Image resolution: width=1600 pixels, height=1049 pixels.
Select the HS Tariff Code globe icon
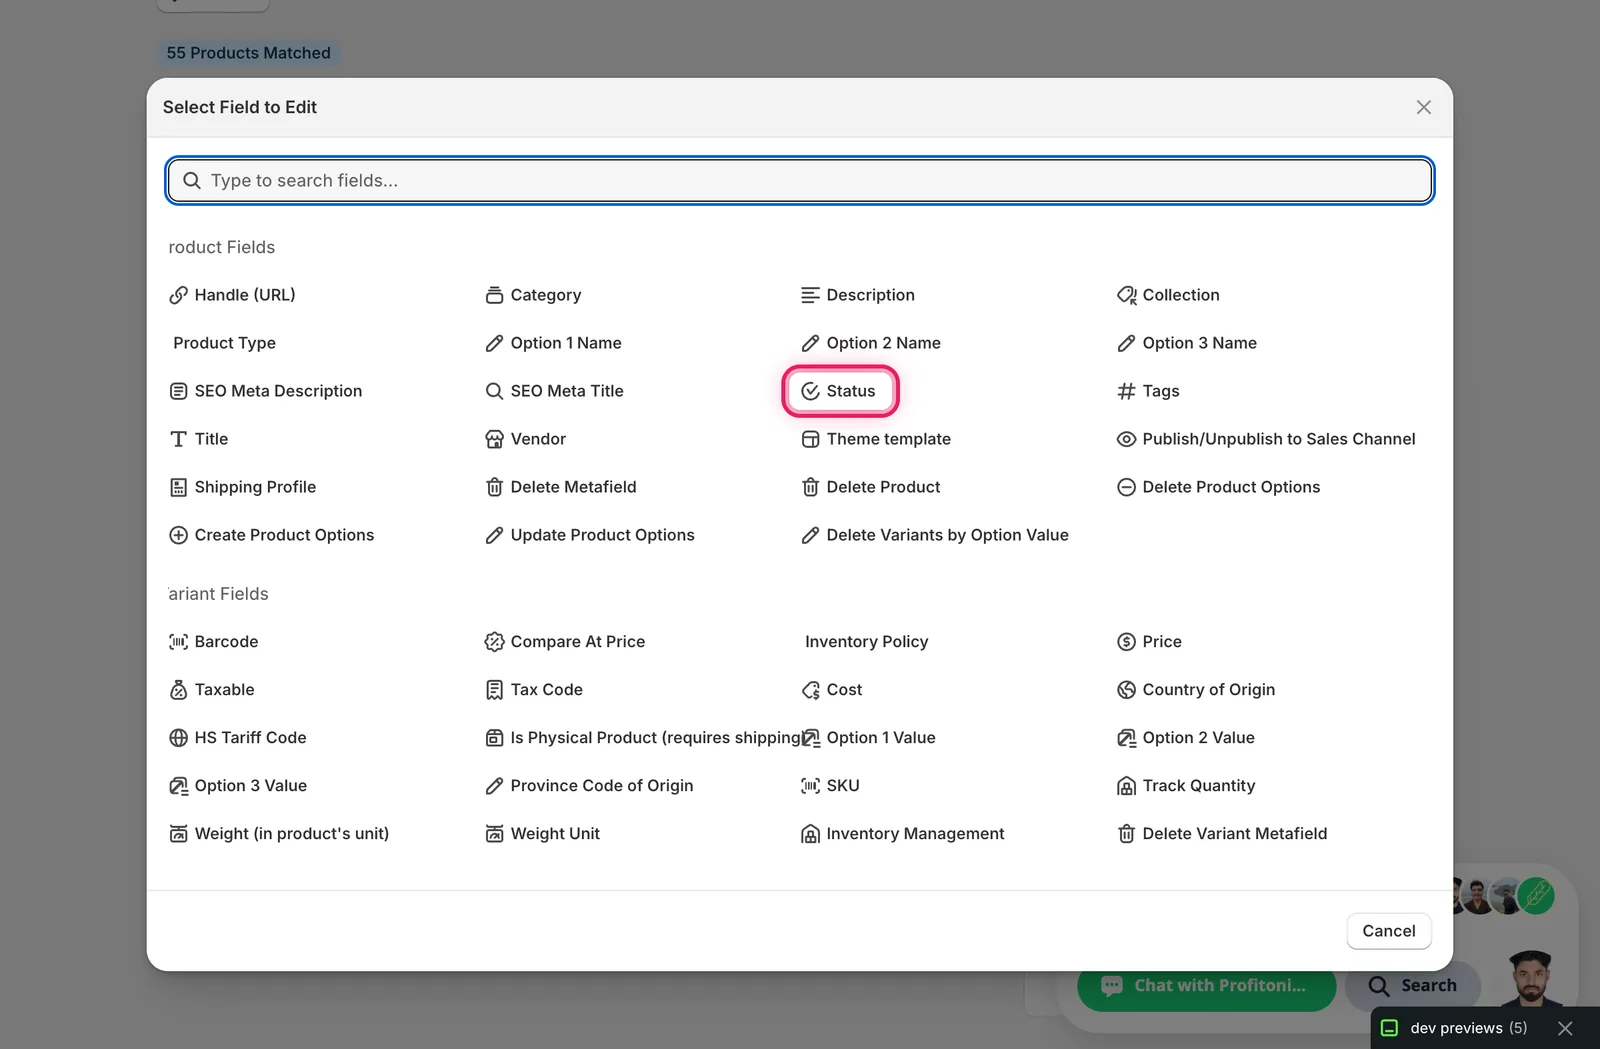(178, 738)
